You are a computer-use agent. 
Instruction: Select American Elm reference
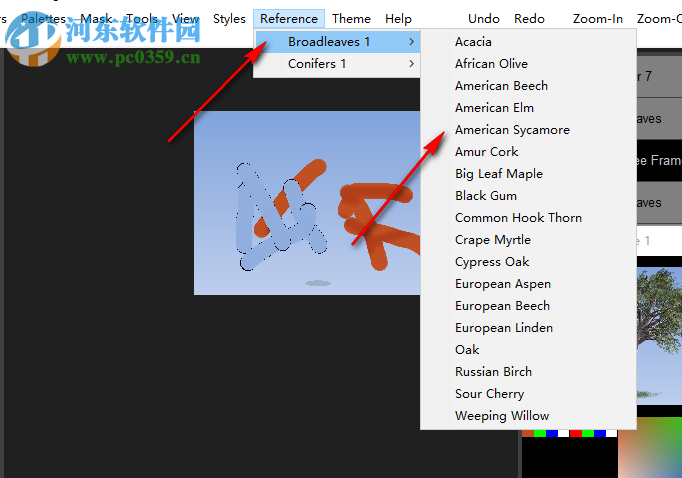click(x=528, y=108)
